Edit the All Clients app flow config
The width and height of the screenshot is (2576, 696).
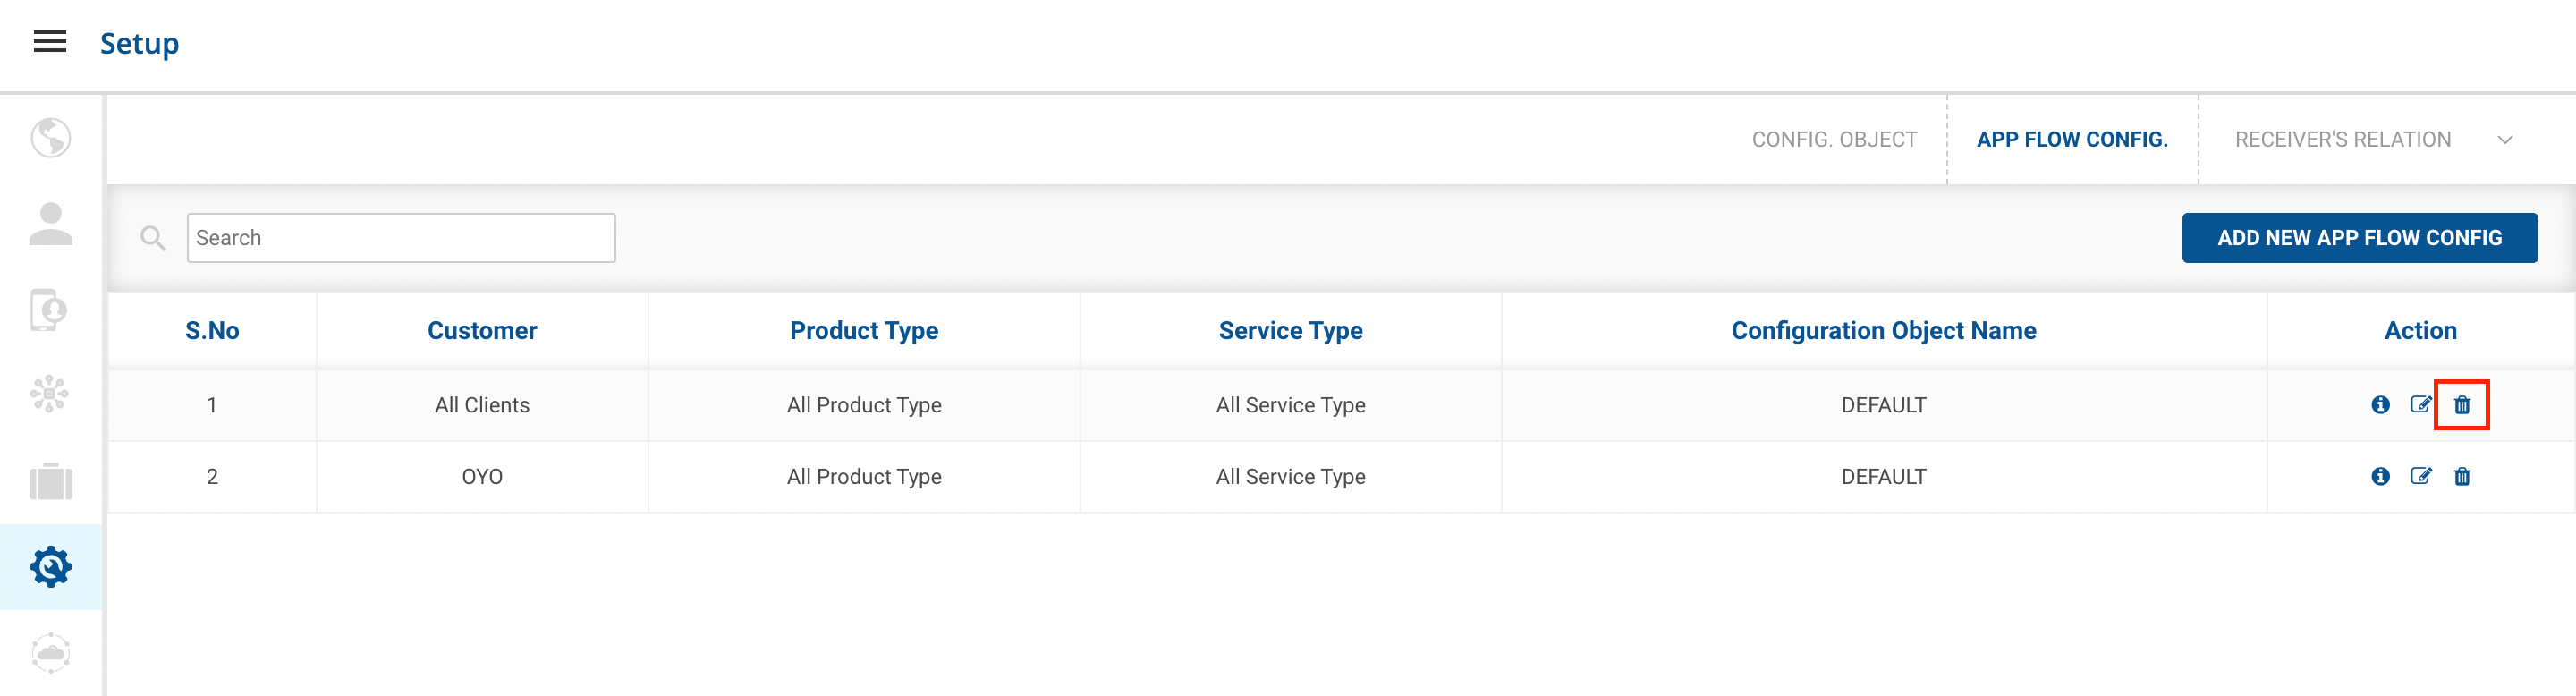(2420, 405)
